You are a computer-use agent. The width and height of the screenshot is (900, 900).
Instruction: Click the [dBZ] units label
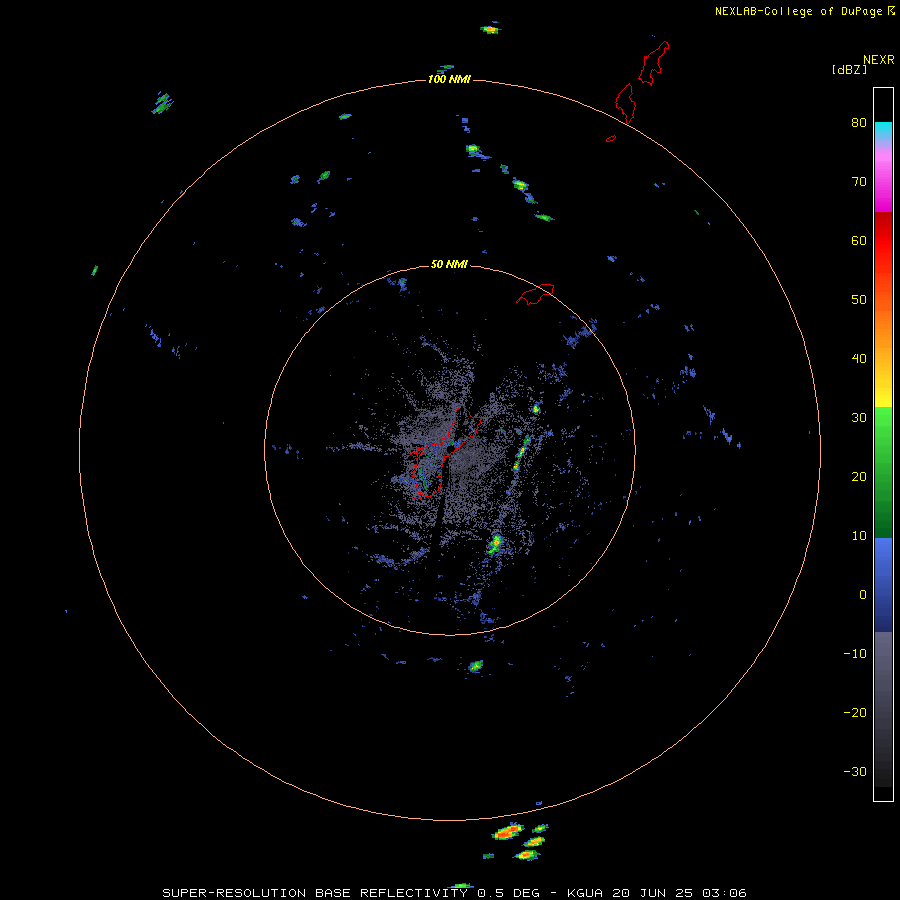(849, 70)
